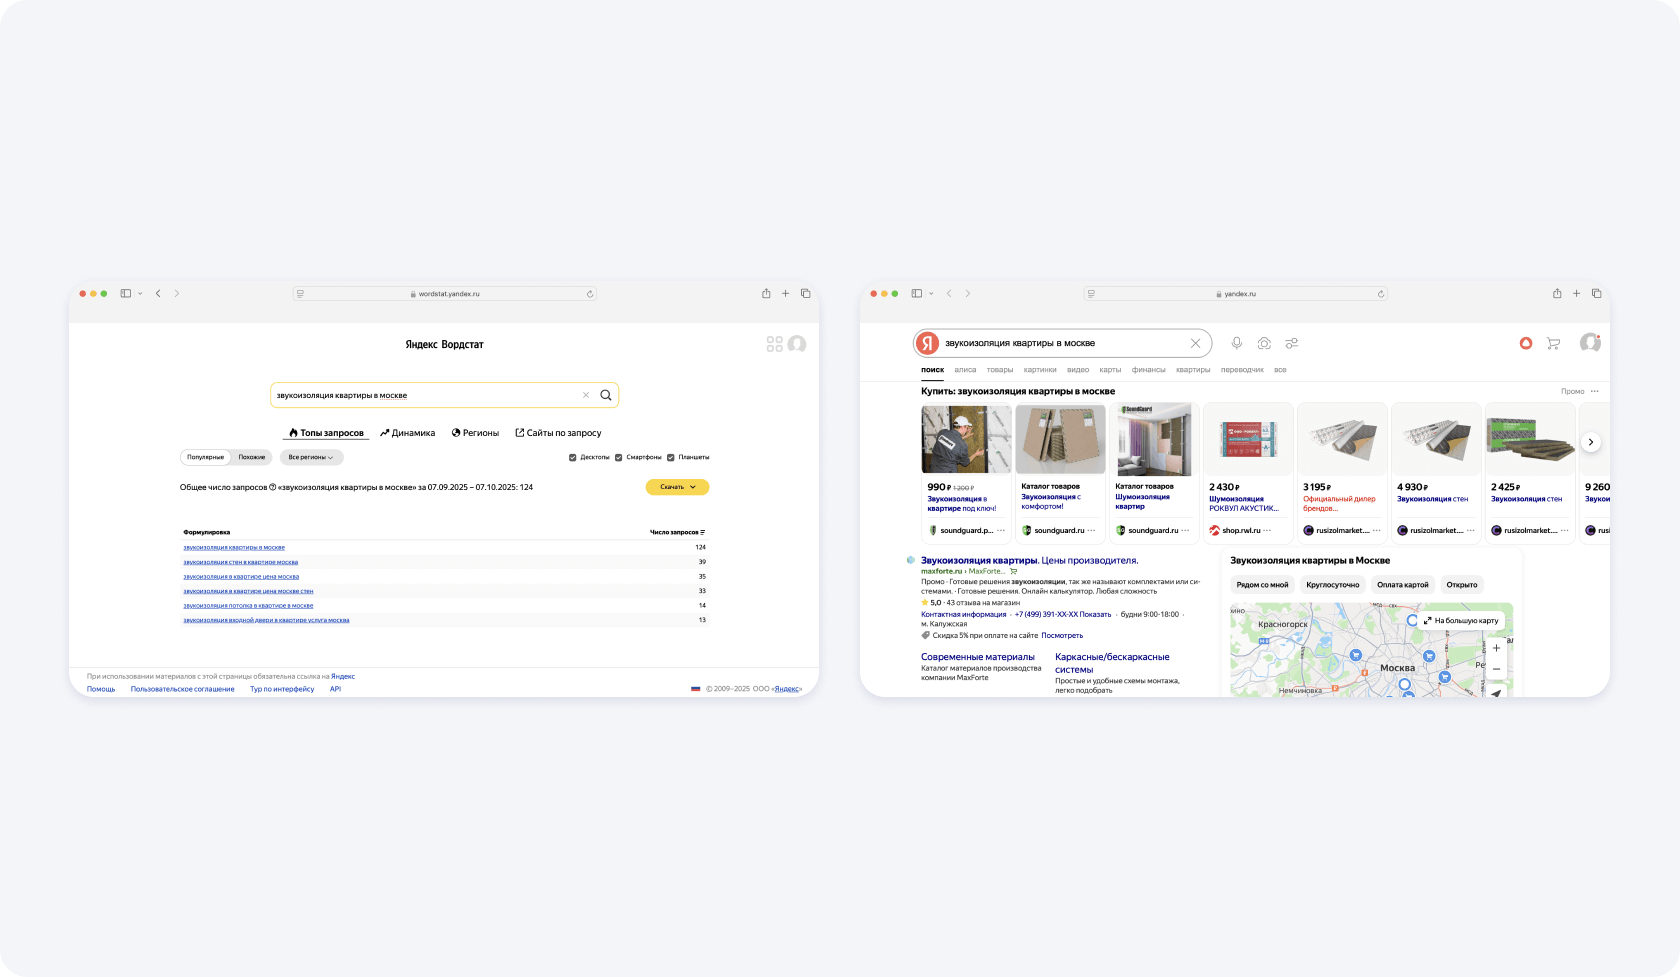
Task: Zoom in on the Moscow map
Action: tap(1496, 648)
